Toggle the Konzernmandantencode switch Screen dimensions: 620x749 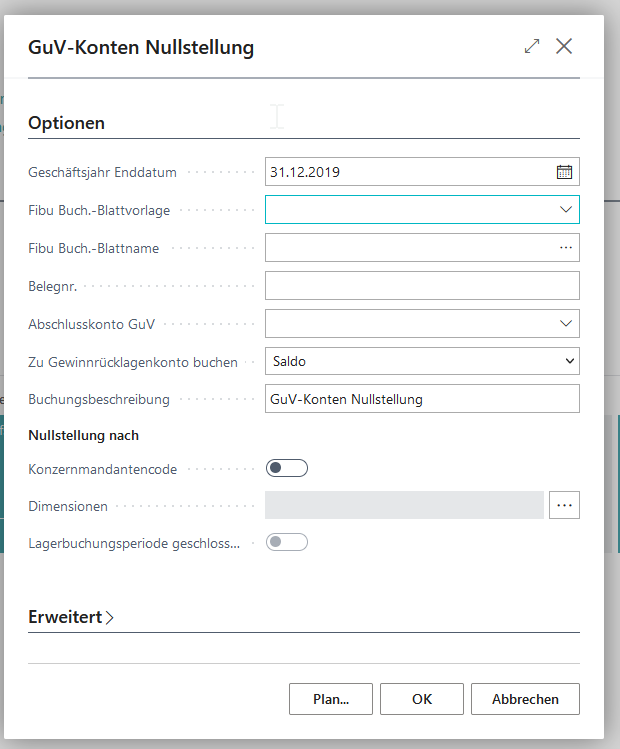(287, 468)
